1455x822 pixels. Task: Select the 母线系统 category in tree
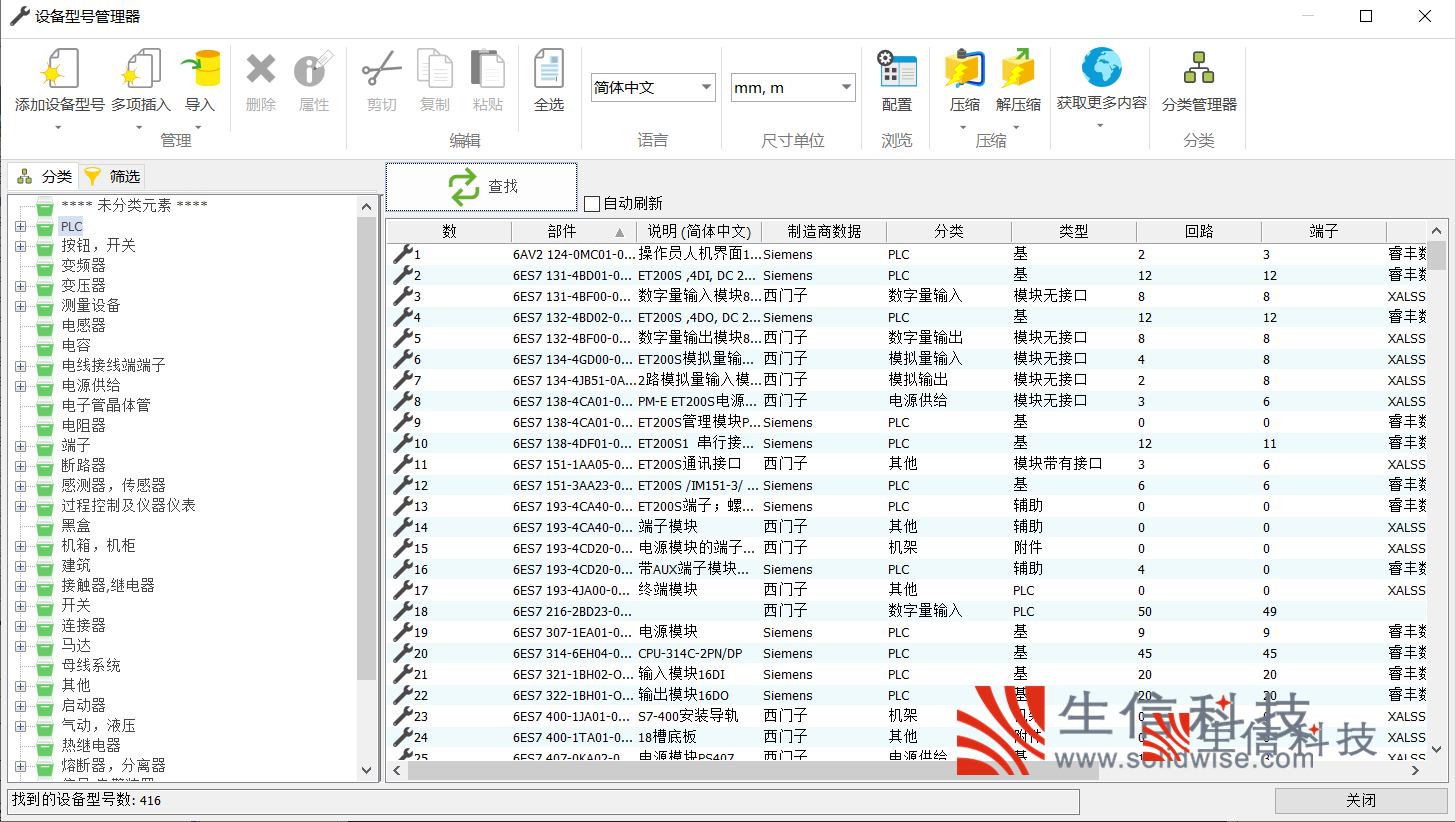(x=91, y=666)
